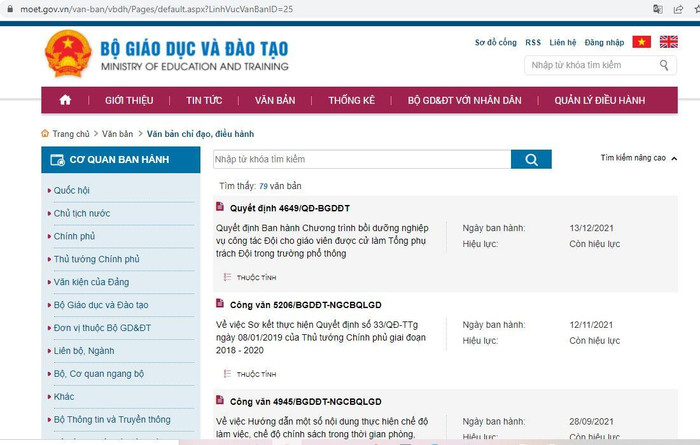
Task: Filter by Khác agency
Action: 64,397
